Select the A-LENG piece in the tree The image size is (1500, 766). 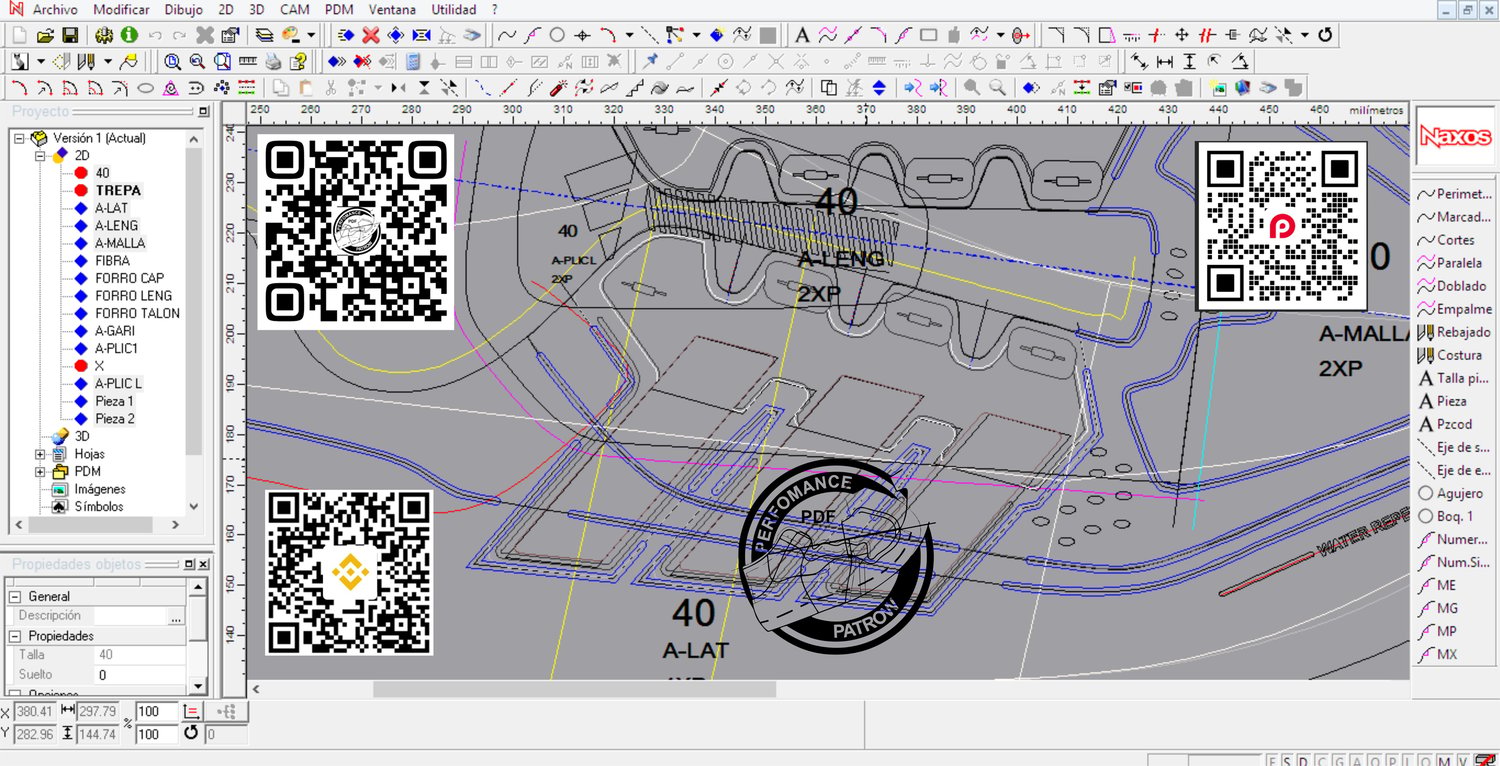click(117, 225)
